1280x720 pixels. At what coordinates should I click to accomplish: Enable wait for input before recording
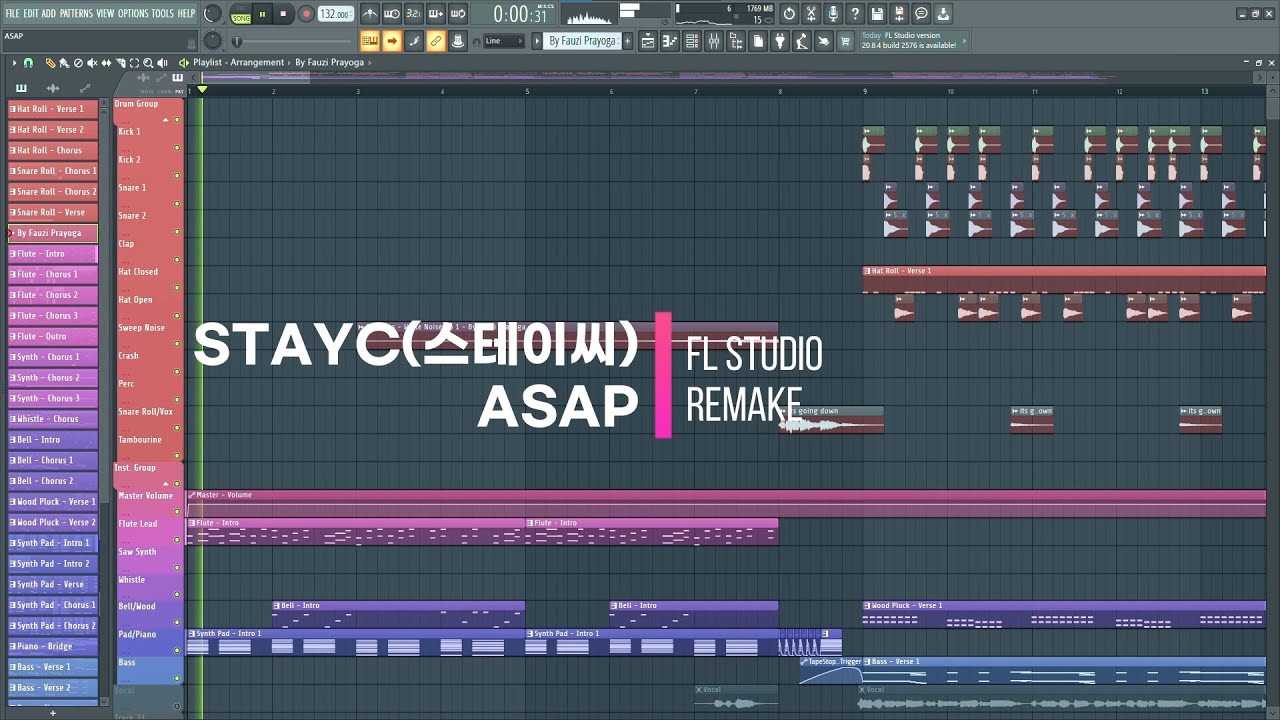(391, 14)
